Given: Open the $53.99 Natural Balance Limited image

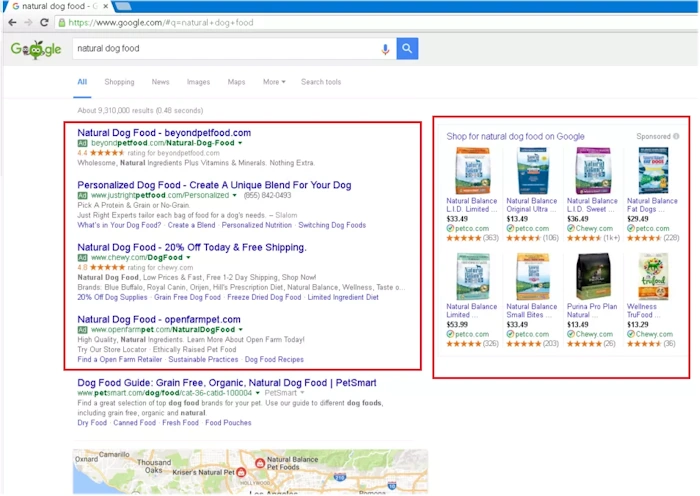Looking at the screenshot, I should (473, 276).
